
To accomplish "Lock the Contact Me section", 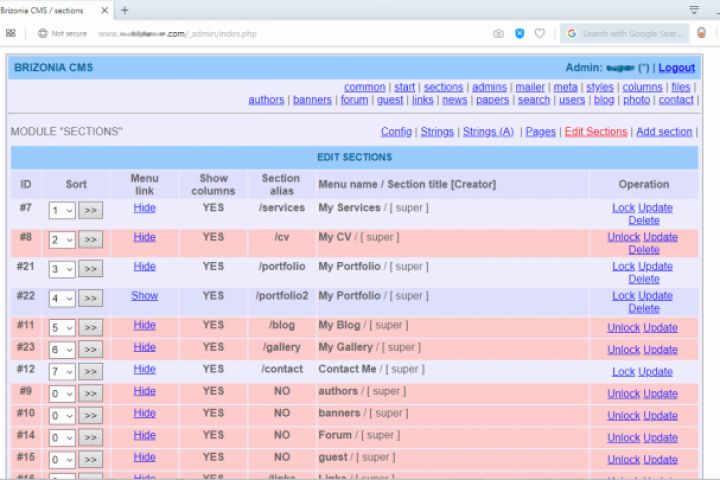I will click(623, 372).
